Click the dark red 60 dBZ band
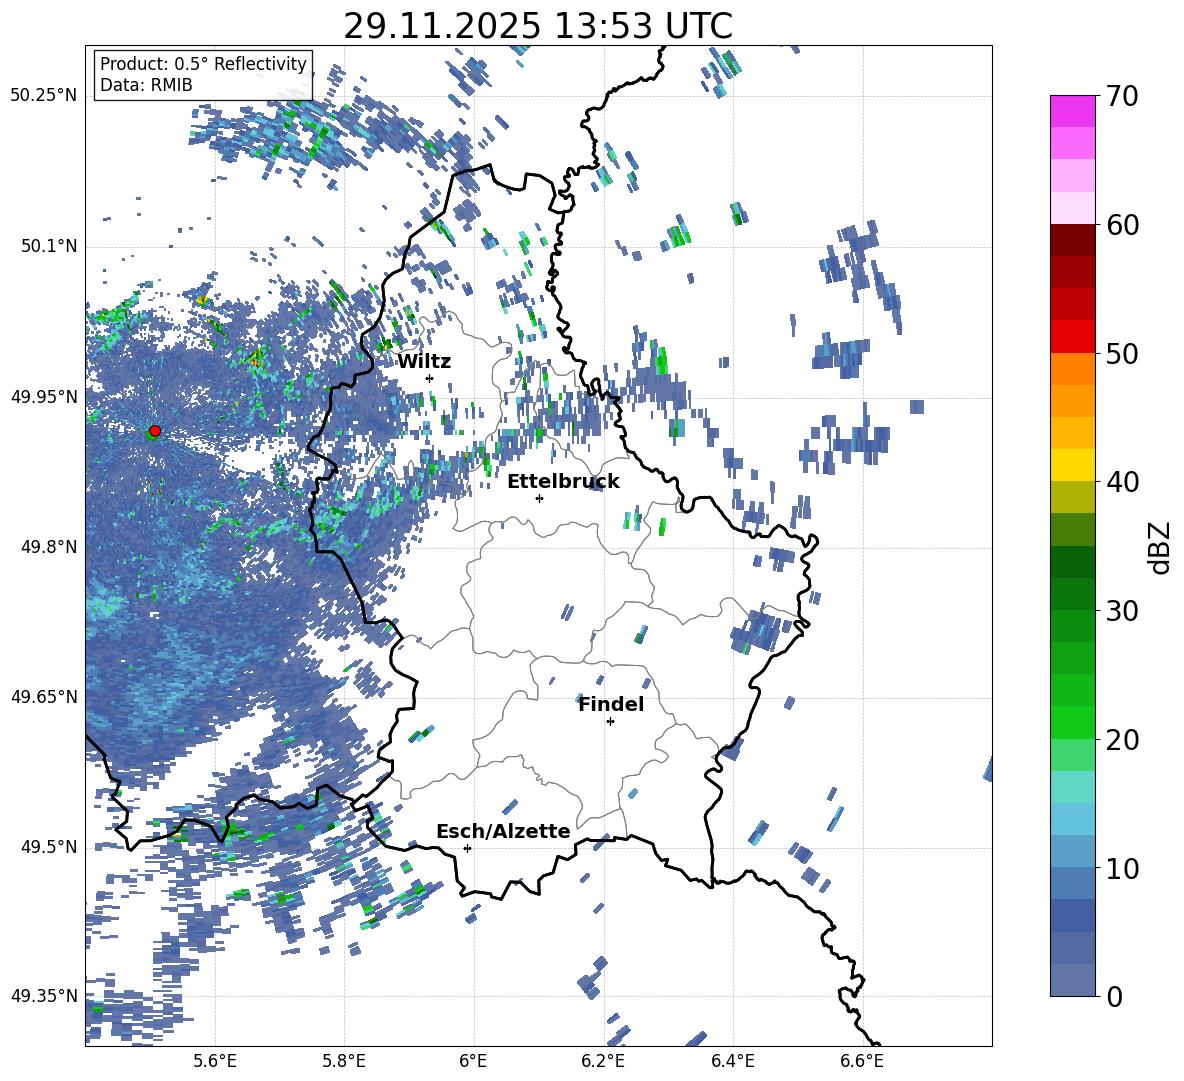 point(1072,240)
